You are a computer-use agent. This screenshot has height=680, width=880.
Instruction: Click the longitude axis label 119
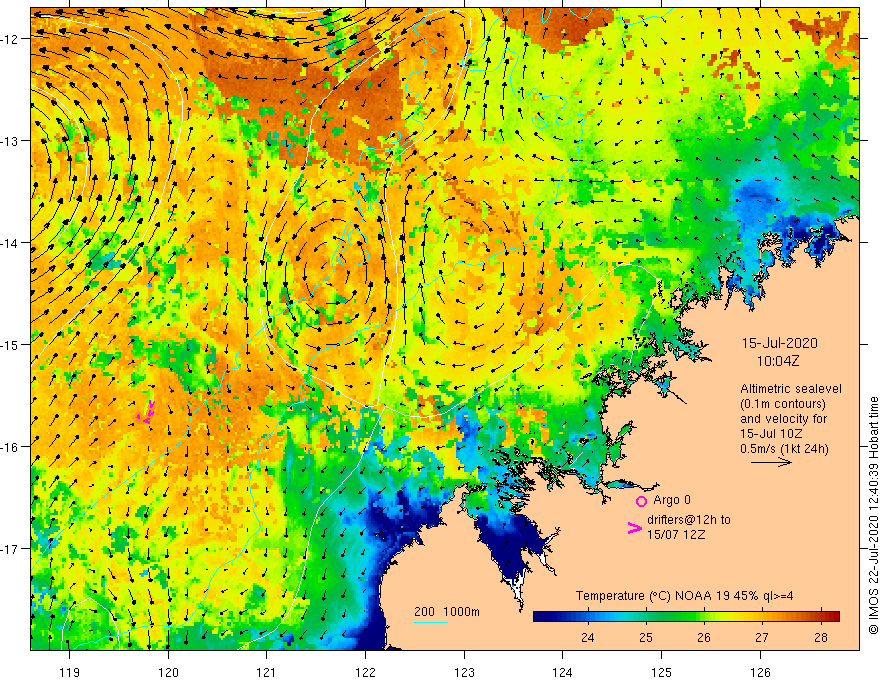[x=70, y=672]
